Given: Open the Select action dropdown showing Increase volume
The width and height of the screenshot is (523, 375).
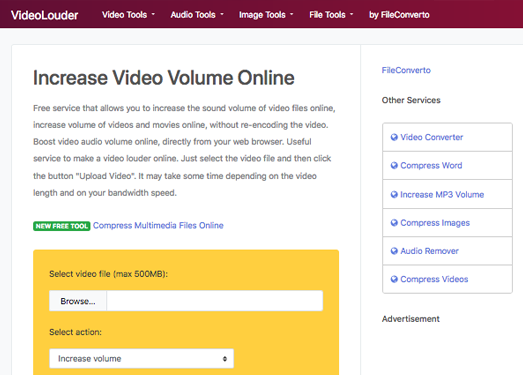Looking at the screenshot, I should tap(141, 359).
